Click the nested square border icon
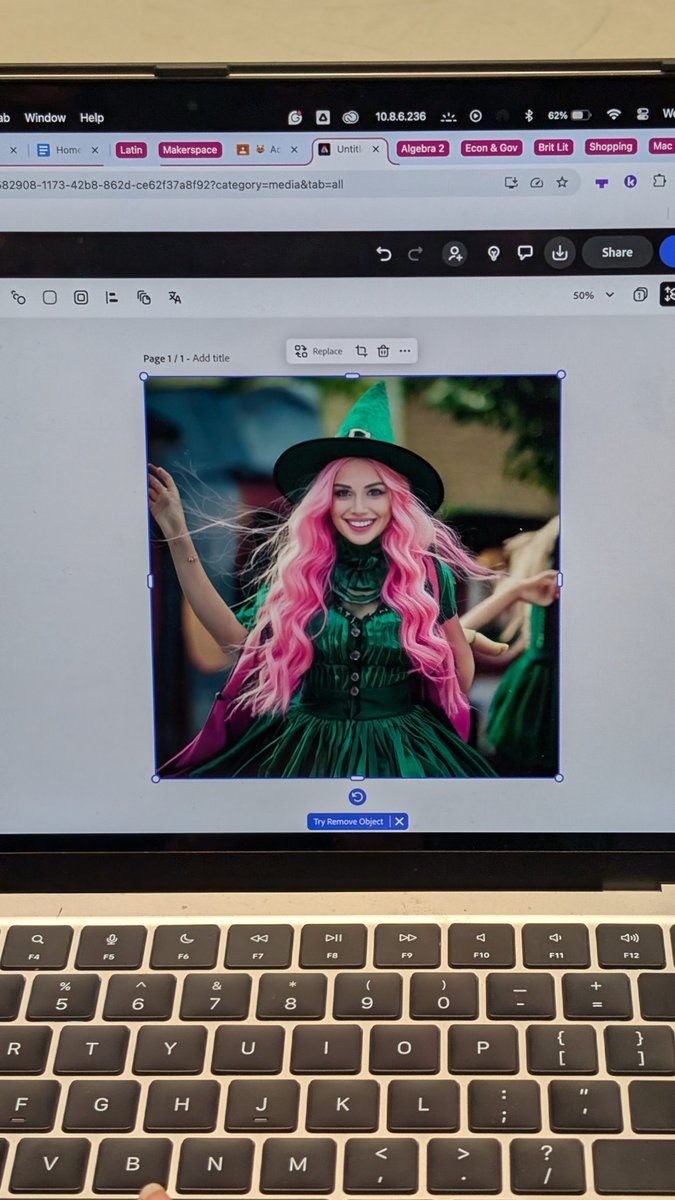Screen dimensions: 675x1200 [81, 297]
